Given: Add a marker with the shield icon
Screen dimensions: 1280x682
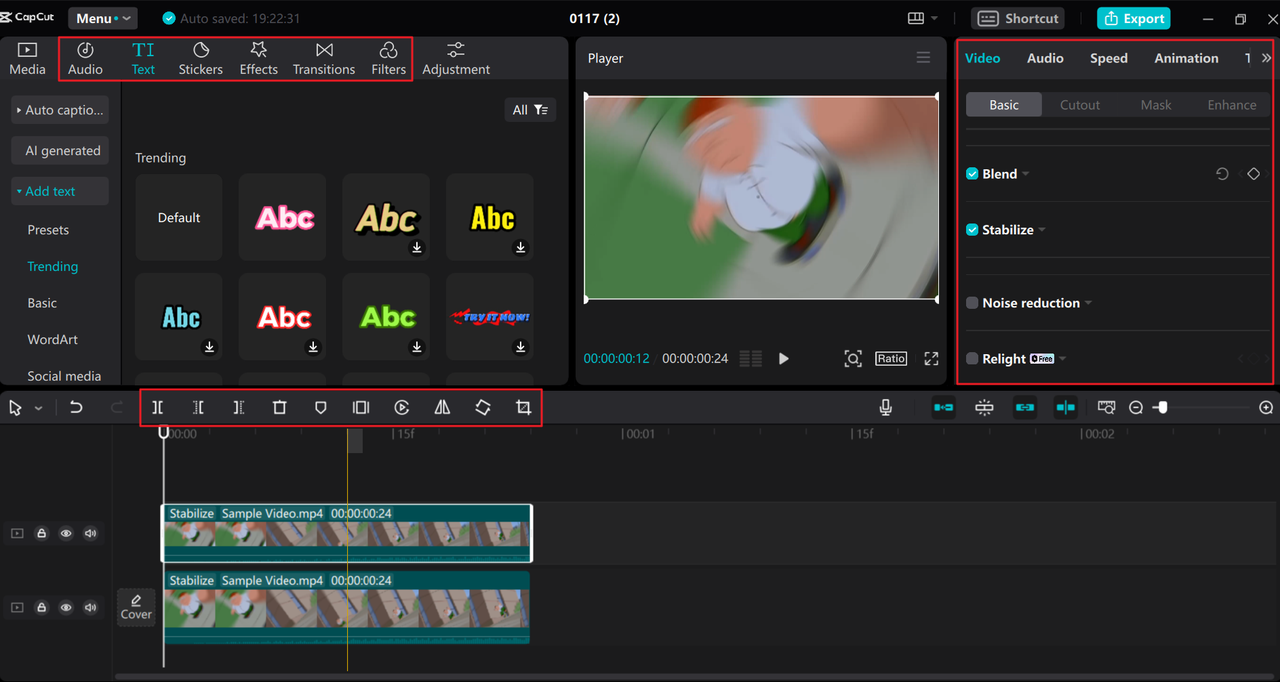Looking at the screenshot, I should 321,407.
